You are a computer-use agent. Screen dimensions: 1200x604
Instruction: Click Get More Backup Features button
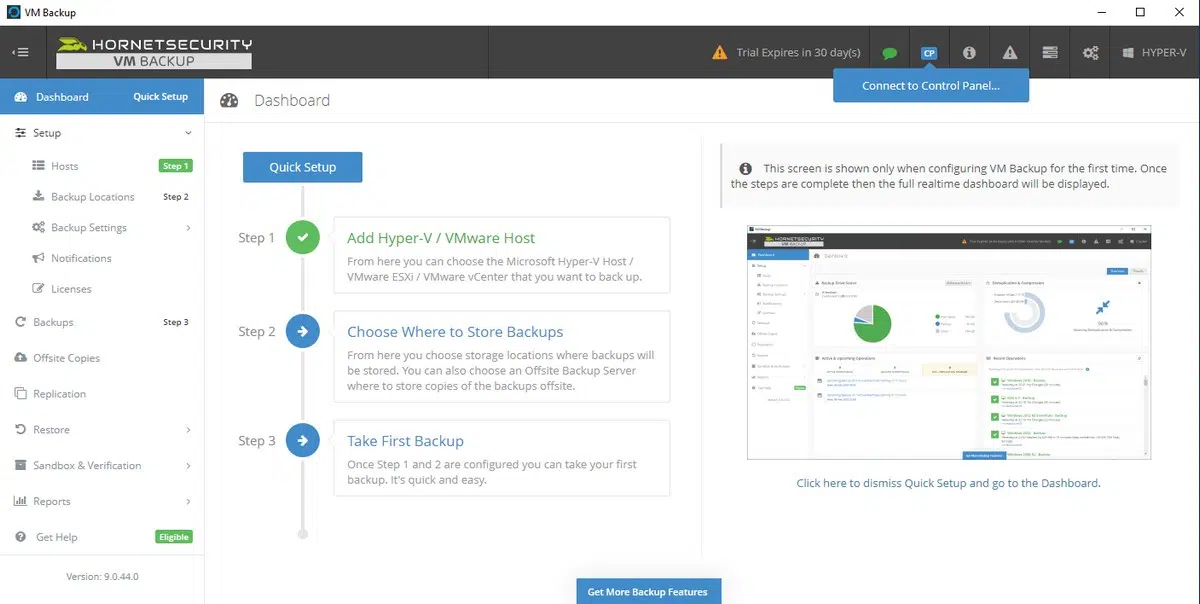click(x=648, y=591)
